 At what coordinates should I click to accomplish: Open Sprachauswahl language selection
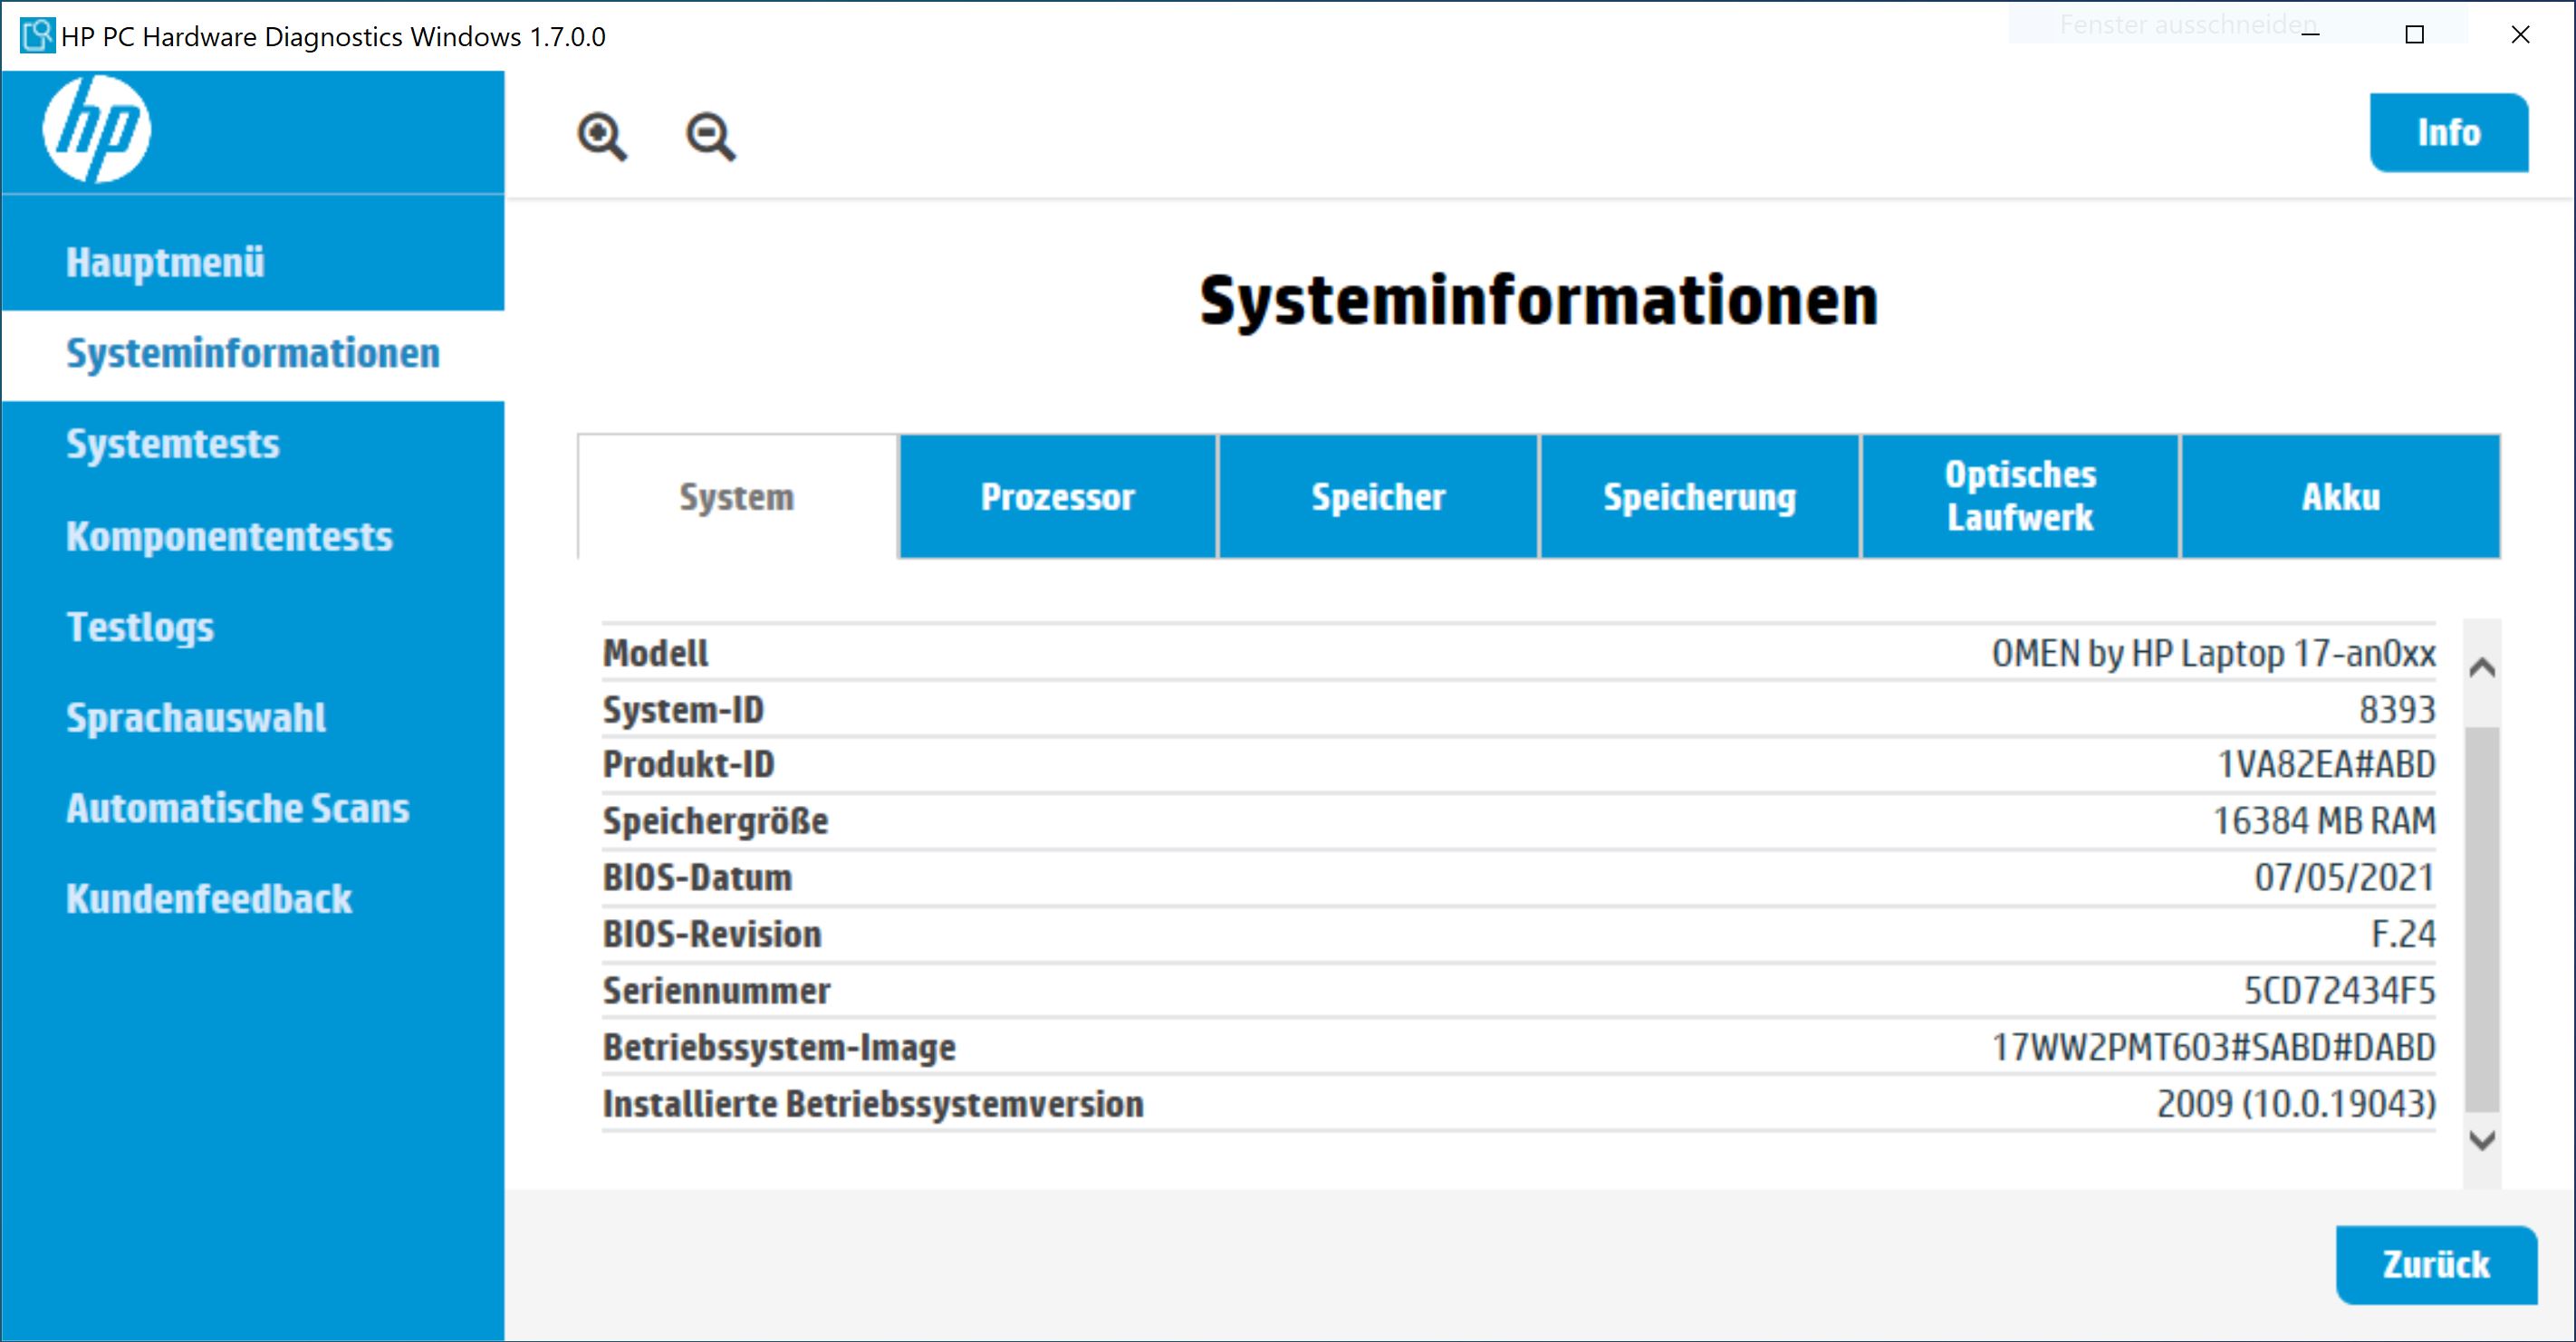[x=196, y=718]
